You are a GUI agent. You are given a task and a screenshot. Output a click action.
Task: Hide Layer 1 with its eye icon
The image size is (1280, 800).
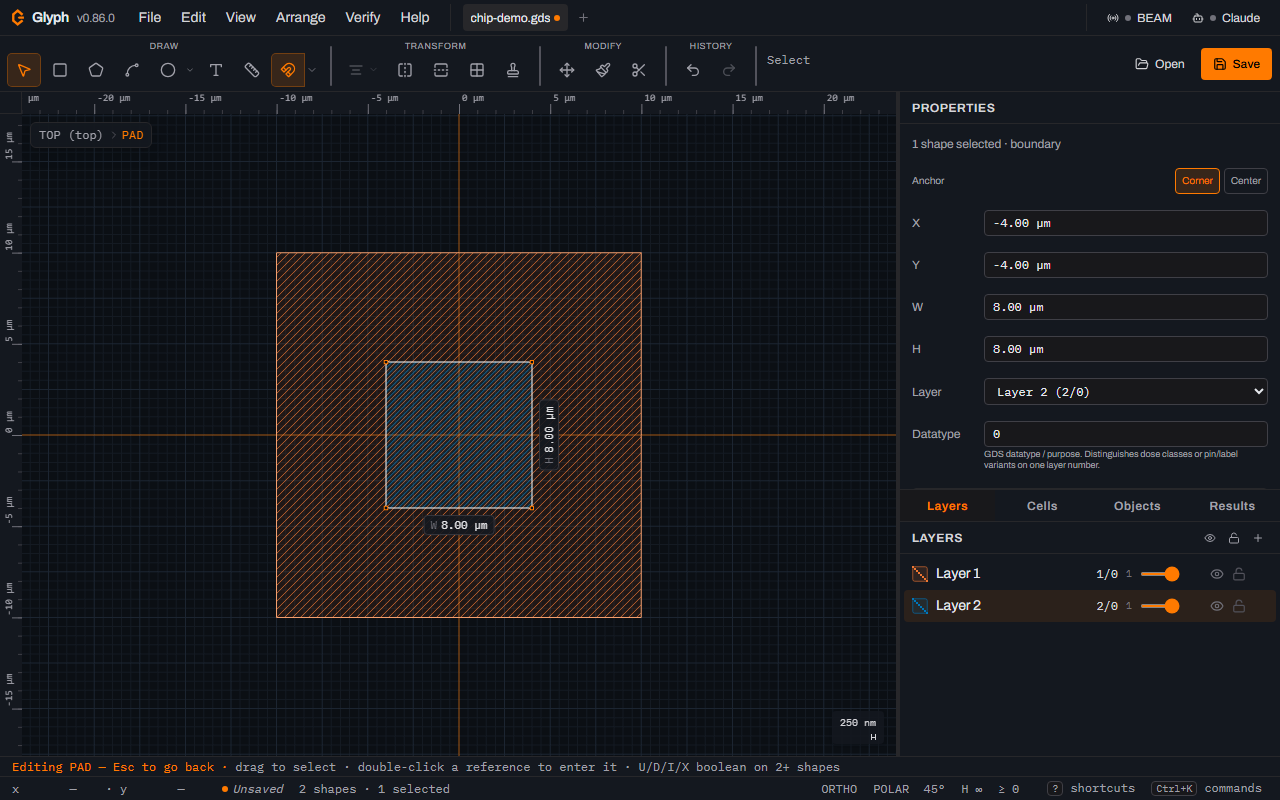click(x=1217, y=574)
